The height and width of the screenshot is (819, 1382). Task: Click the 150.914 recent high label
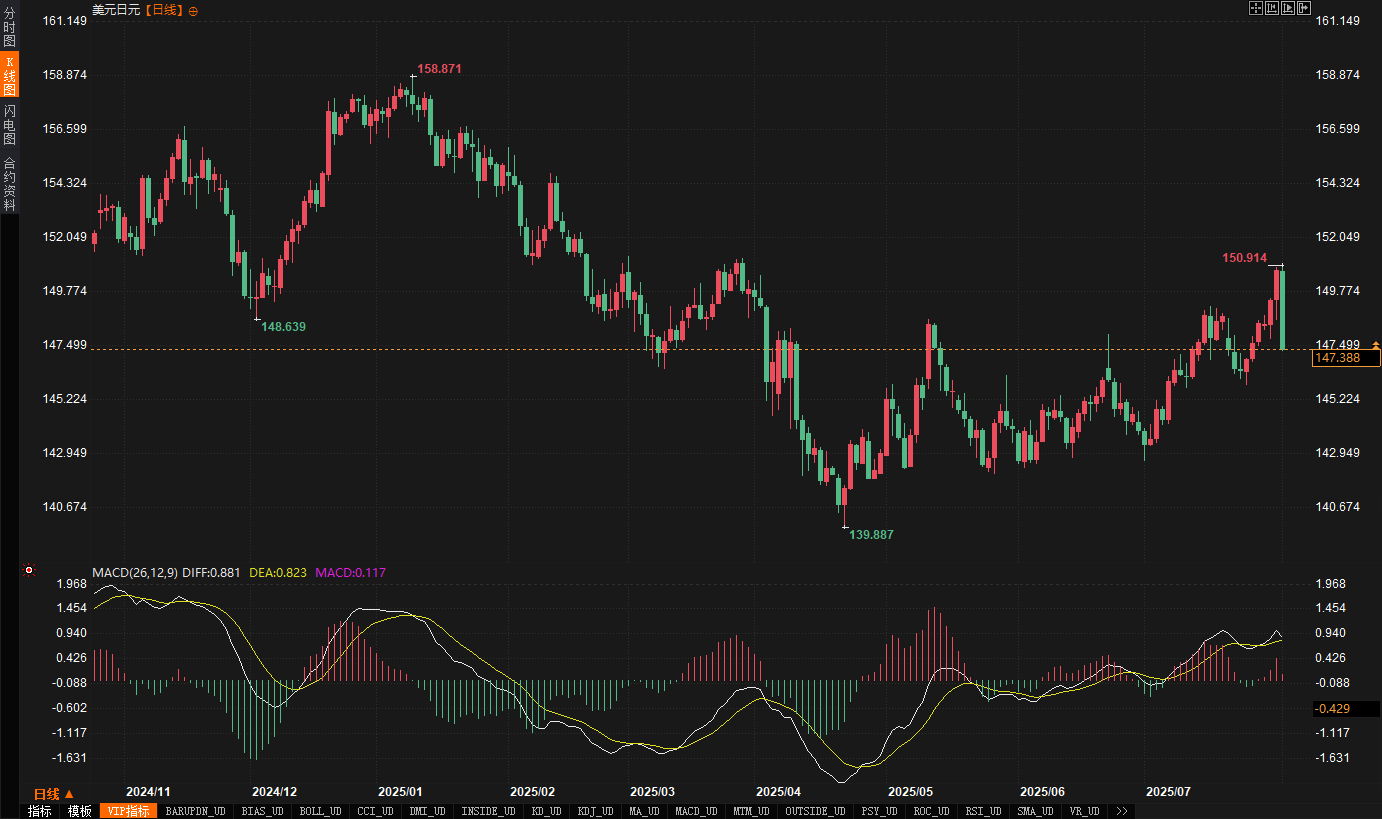(1244, 258)
